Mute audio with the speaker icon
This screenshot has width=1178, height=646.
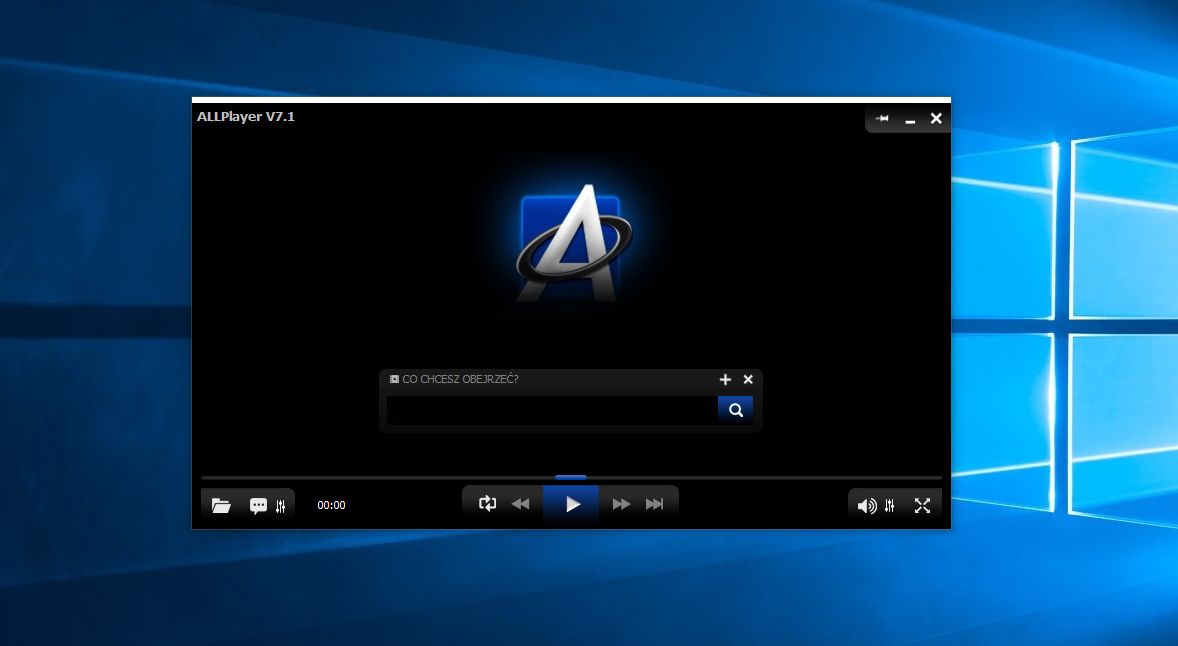[x=867, y=506]
